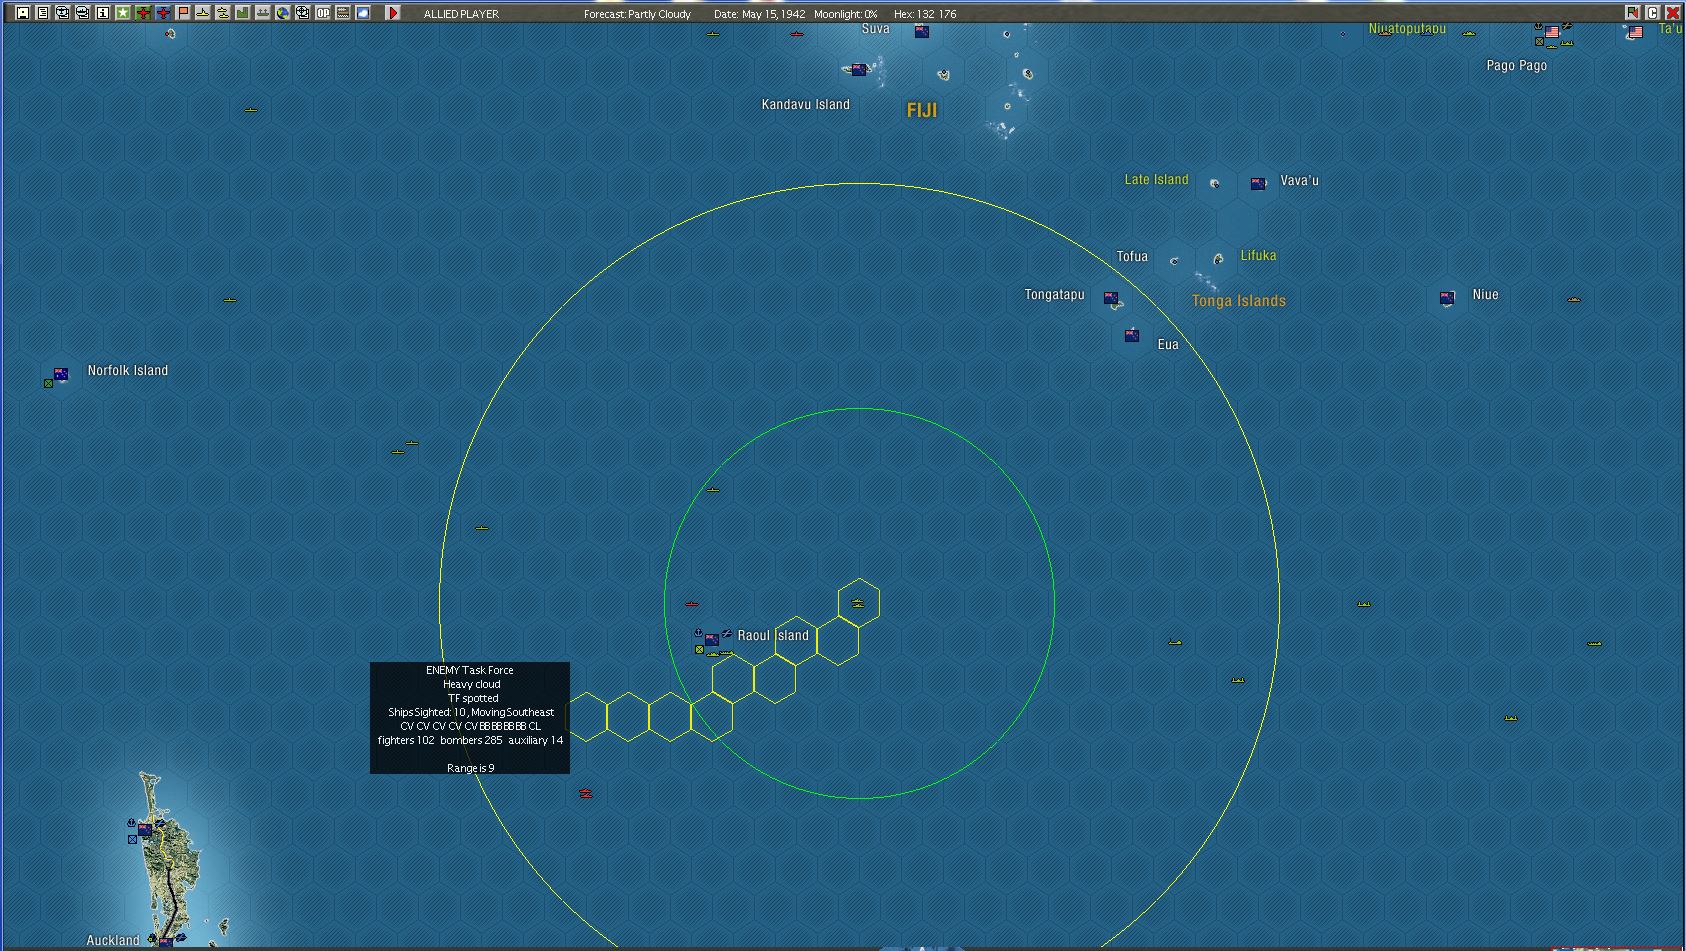Click the Moonlight: 0% status text
The height and width of the screenshot is (951, 1686).
click(846, 14)
